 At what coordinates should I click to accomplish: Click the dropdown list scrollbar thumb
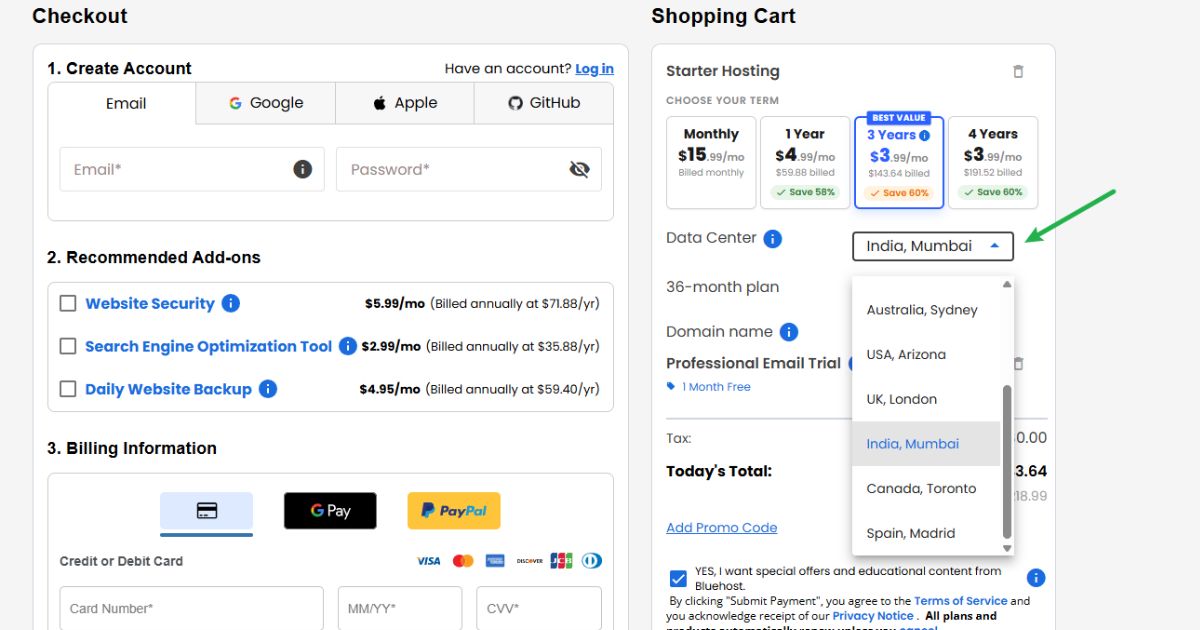1007,462
